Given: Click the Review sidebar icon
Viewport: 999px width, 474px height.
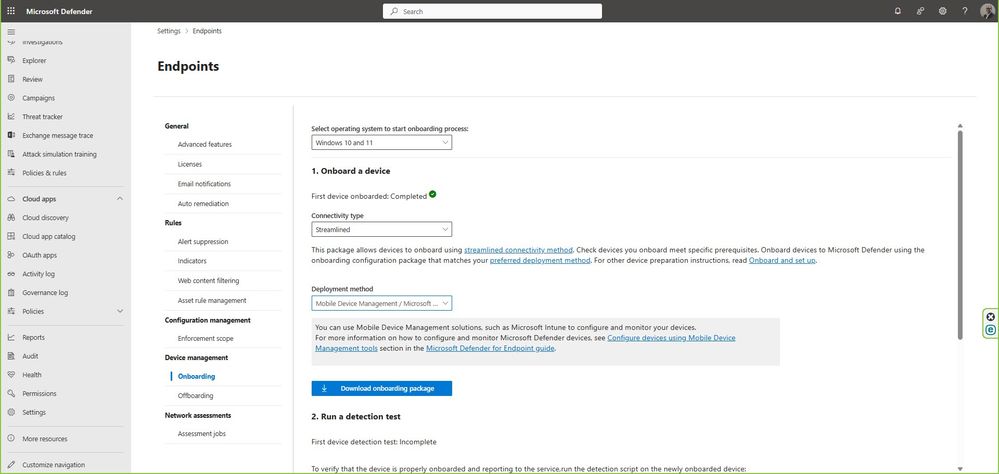Looking at the screenshot, I should pyautogui.click(x=11, y=79).
